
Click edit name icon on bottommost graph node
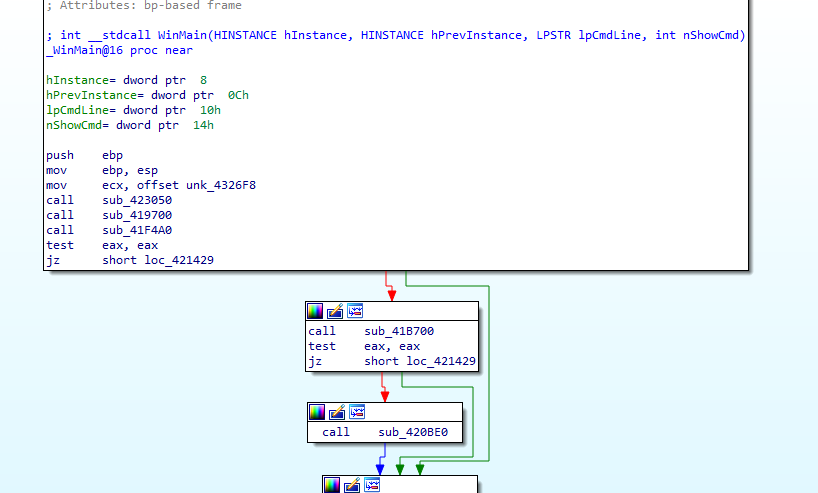coord(352,485)
